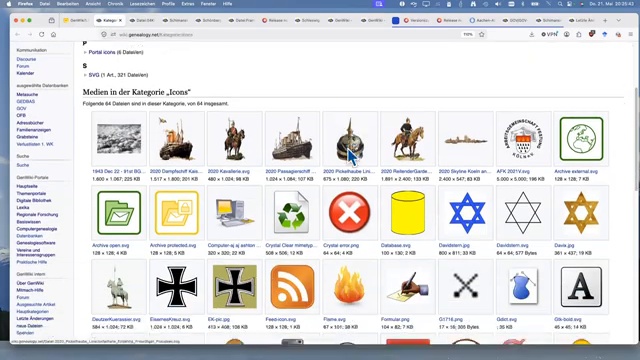Open the Computer-aj aj ashton computer icon

[x=235, y=213]
